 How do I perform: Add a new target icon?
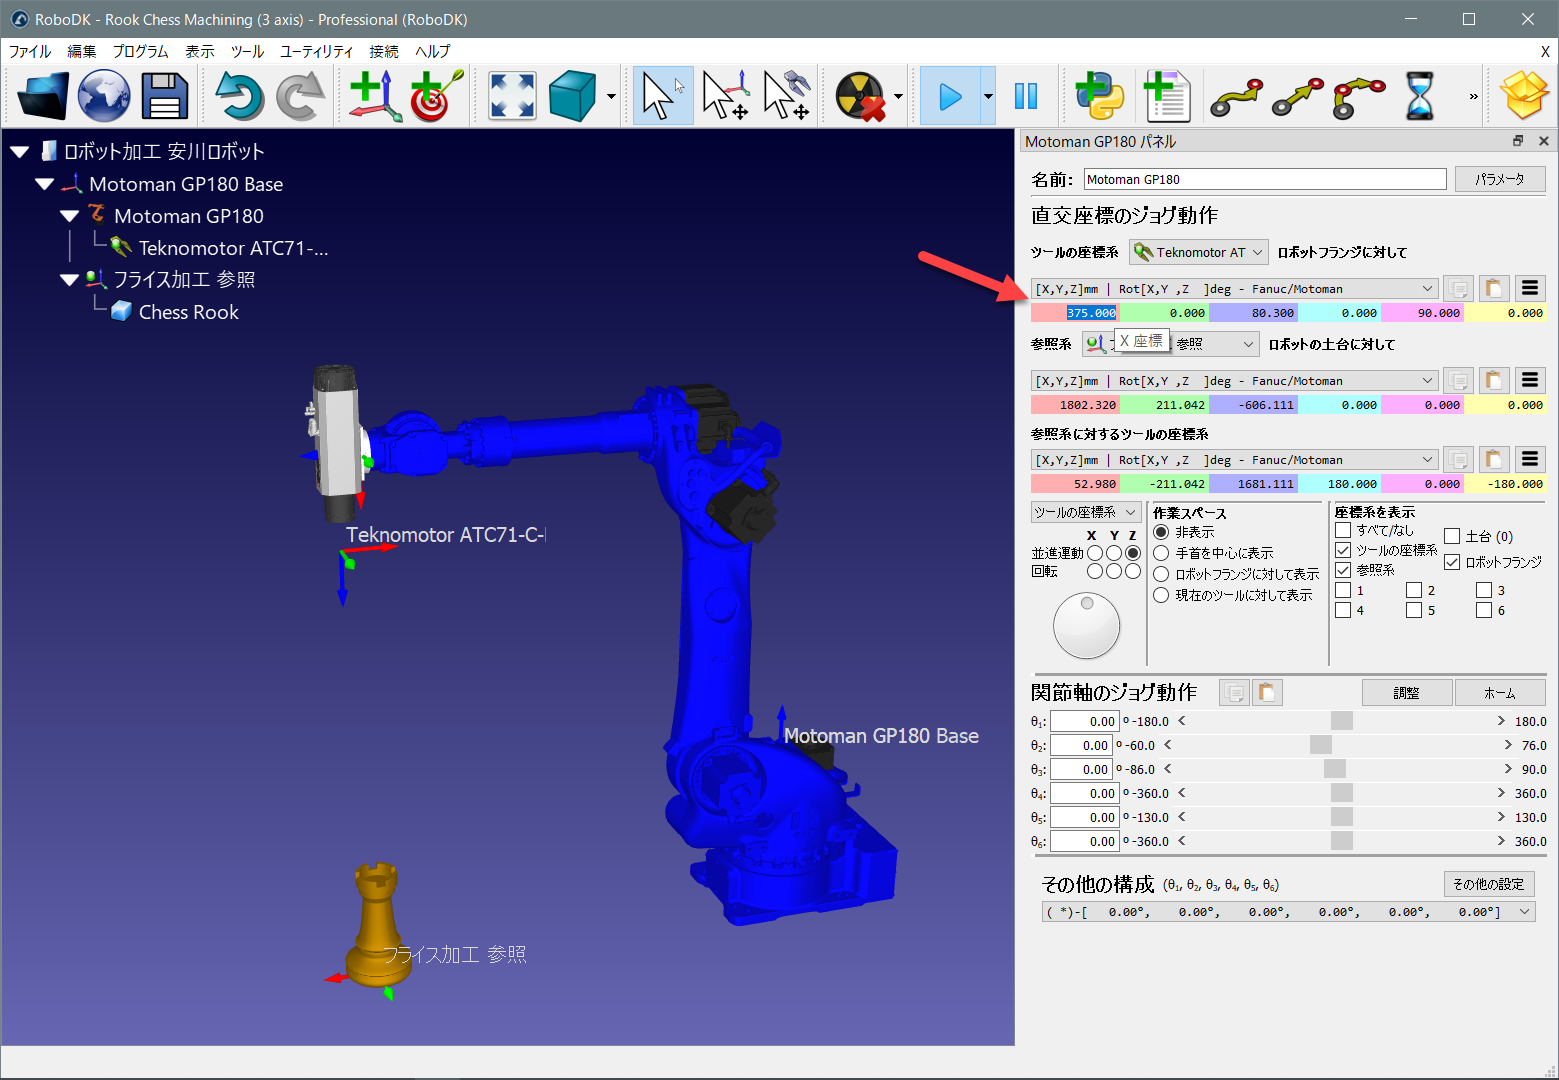click(x=436, y=96)
